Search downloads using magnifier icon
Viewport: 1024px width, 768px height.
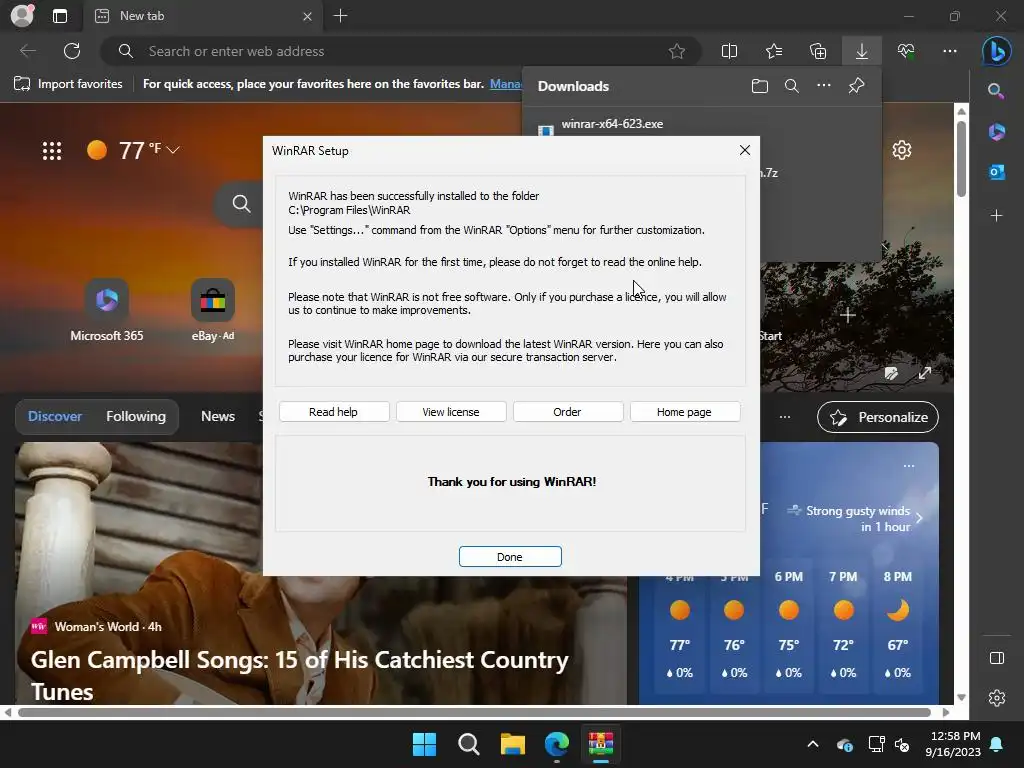click(x=792, y=86)
